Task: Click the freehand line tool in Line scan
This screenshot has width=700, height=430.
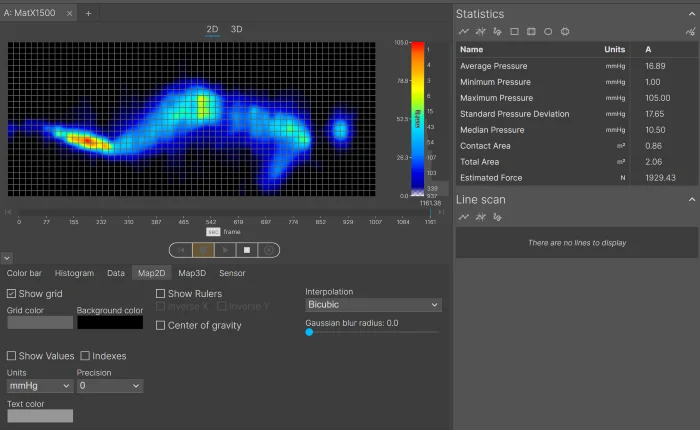Action: coord(497,216)
